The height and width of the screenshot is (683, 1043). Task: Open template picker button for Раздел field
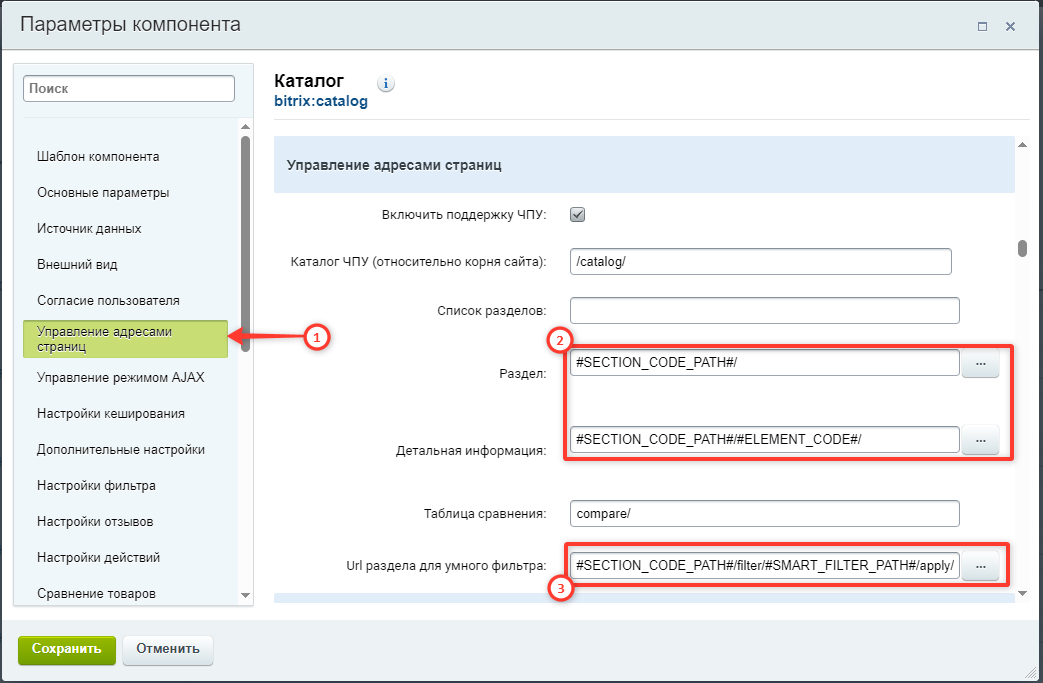(980, 363)
